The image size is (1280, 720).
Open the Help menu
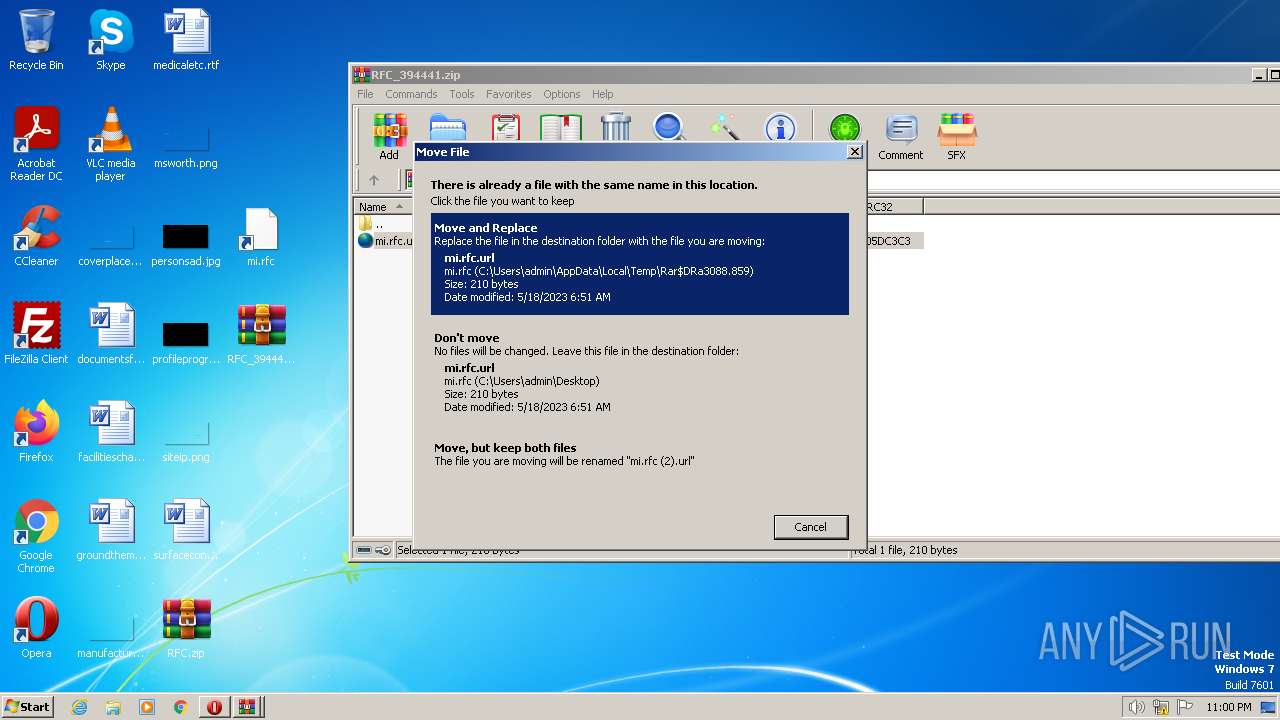pyautogui.click(x=602, y=94)
